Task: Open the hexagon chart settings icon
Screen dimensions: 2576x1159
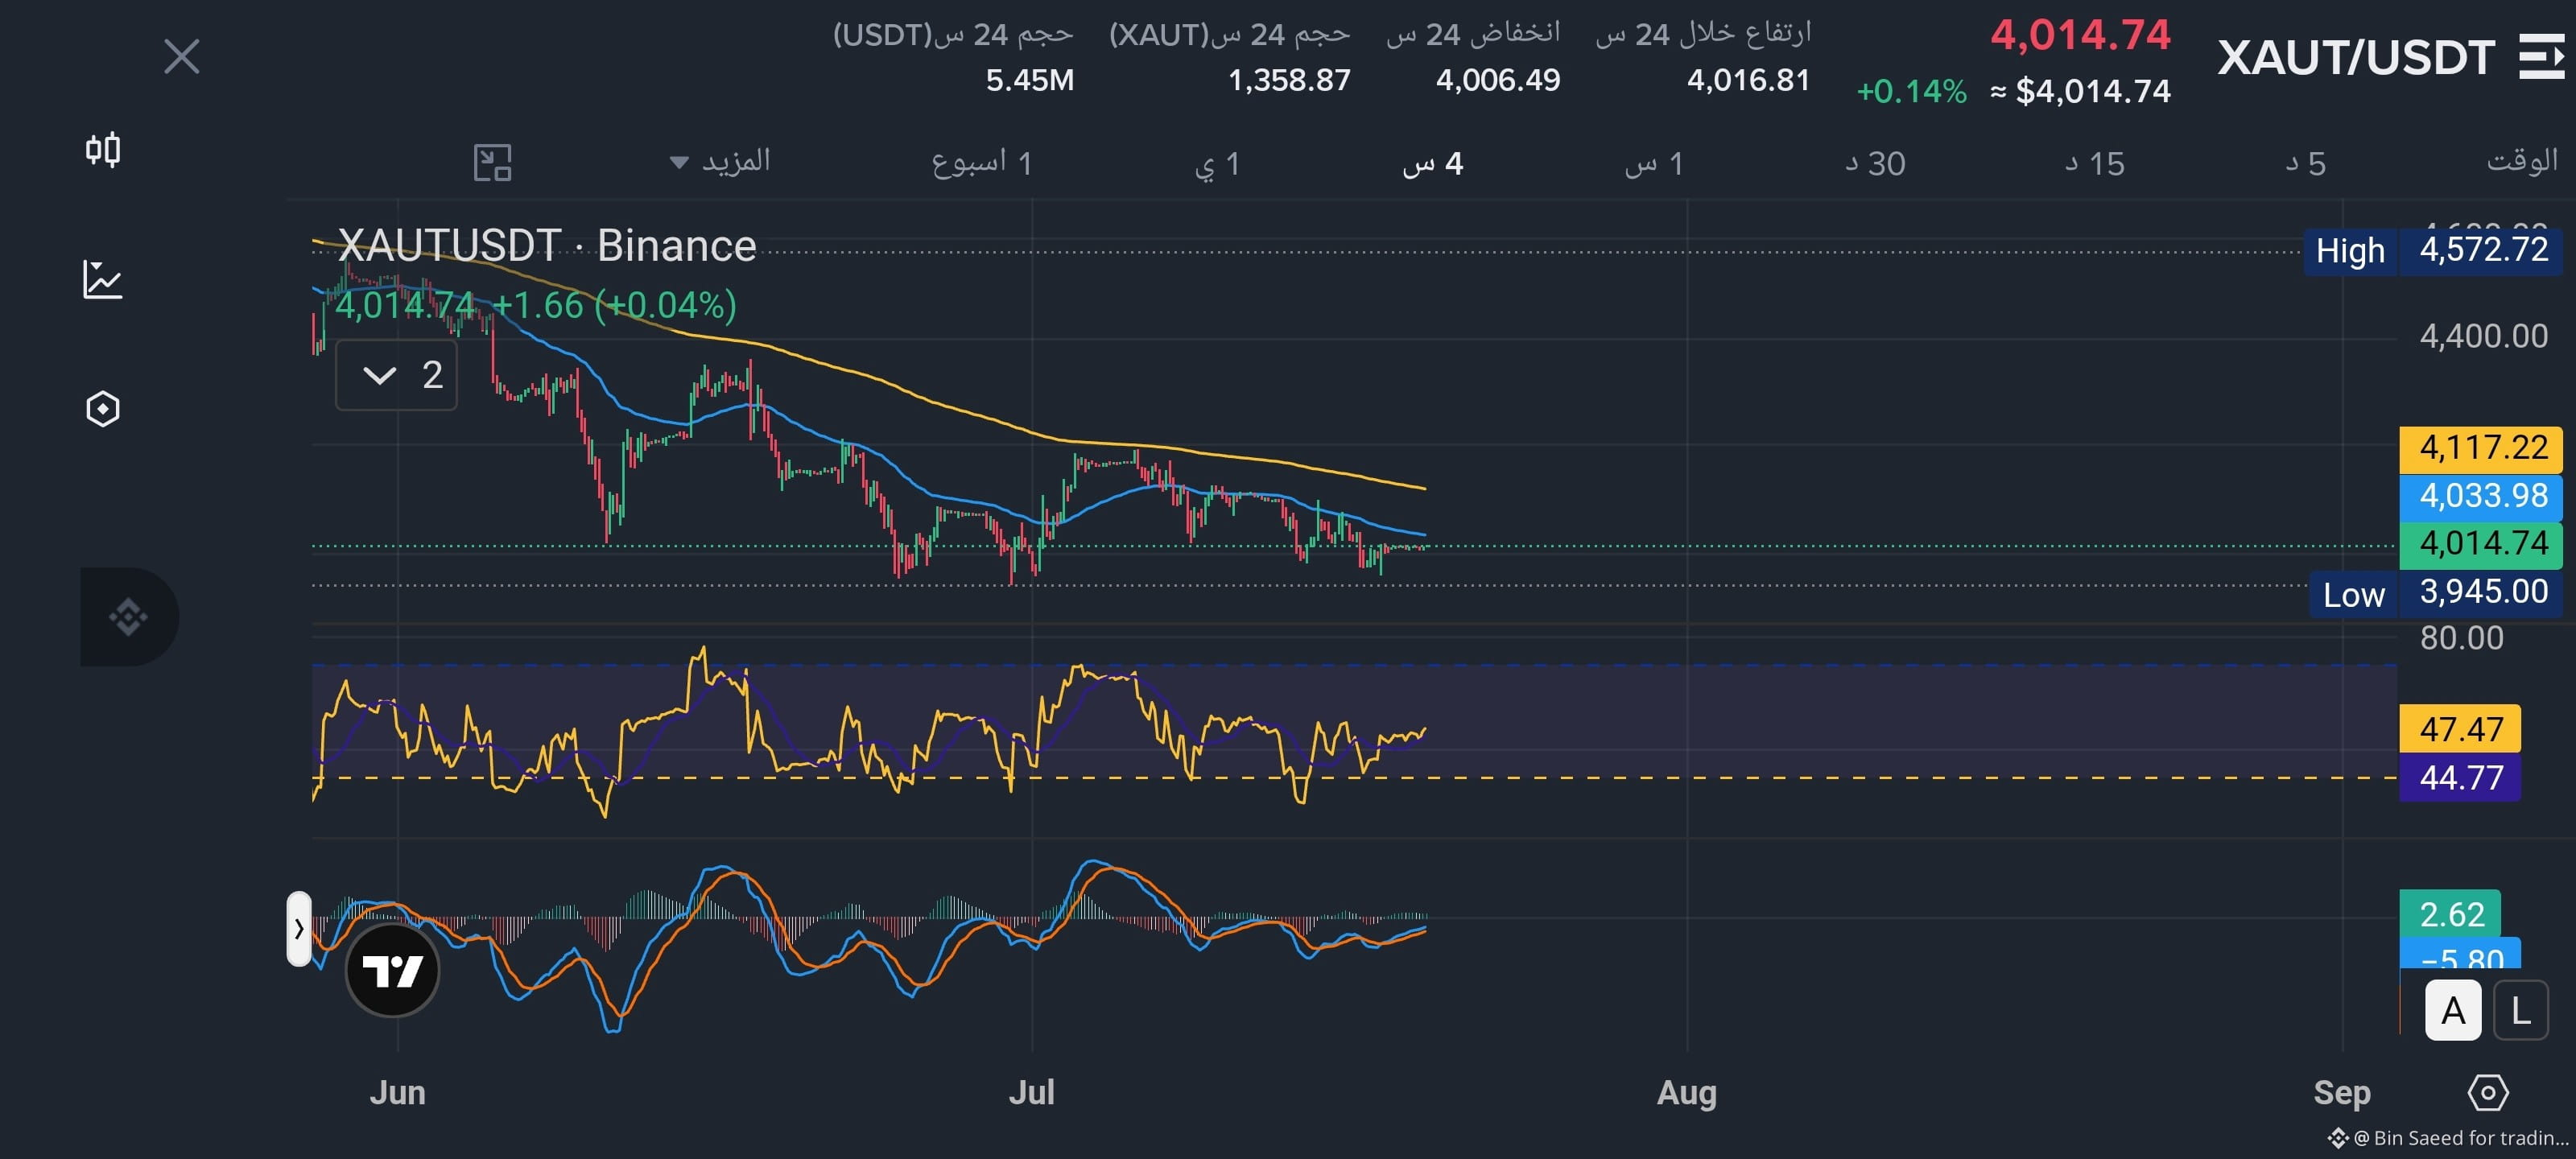Action: tap(103, 408)
